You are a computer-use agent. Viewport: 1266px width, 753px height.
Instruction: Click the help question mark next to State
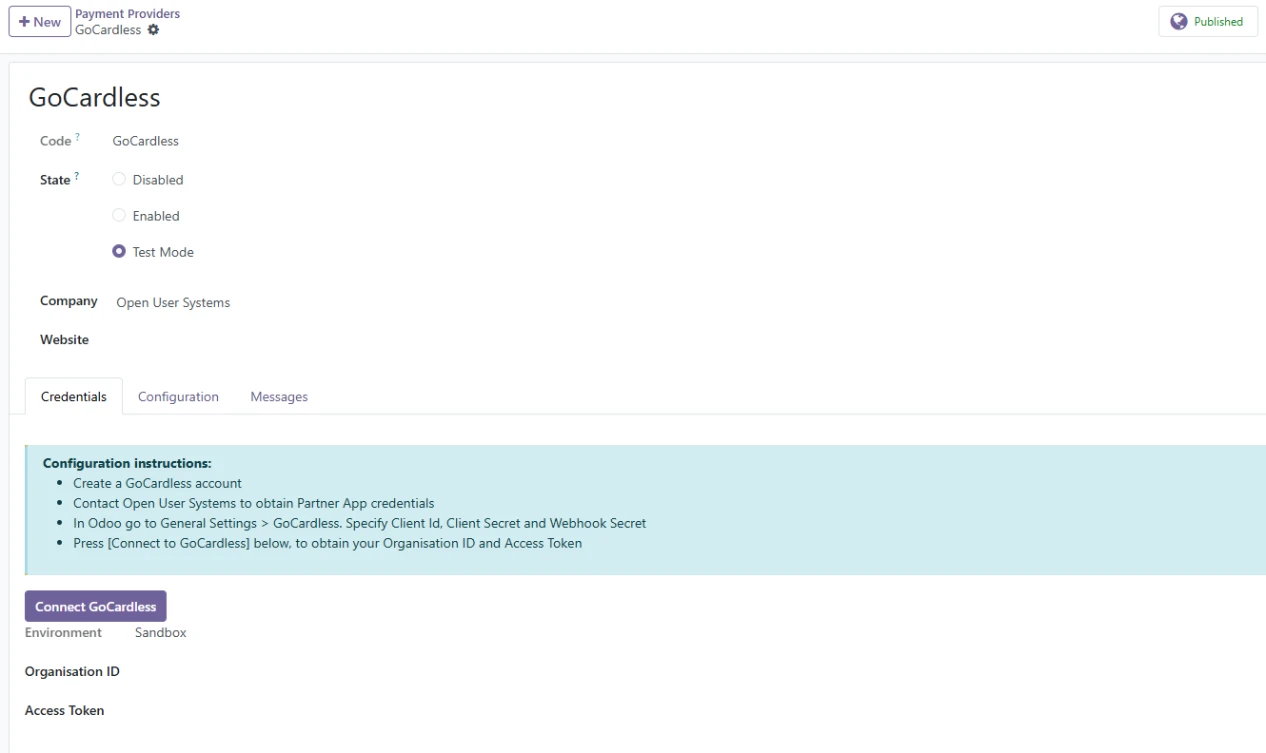(76, 177)
